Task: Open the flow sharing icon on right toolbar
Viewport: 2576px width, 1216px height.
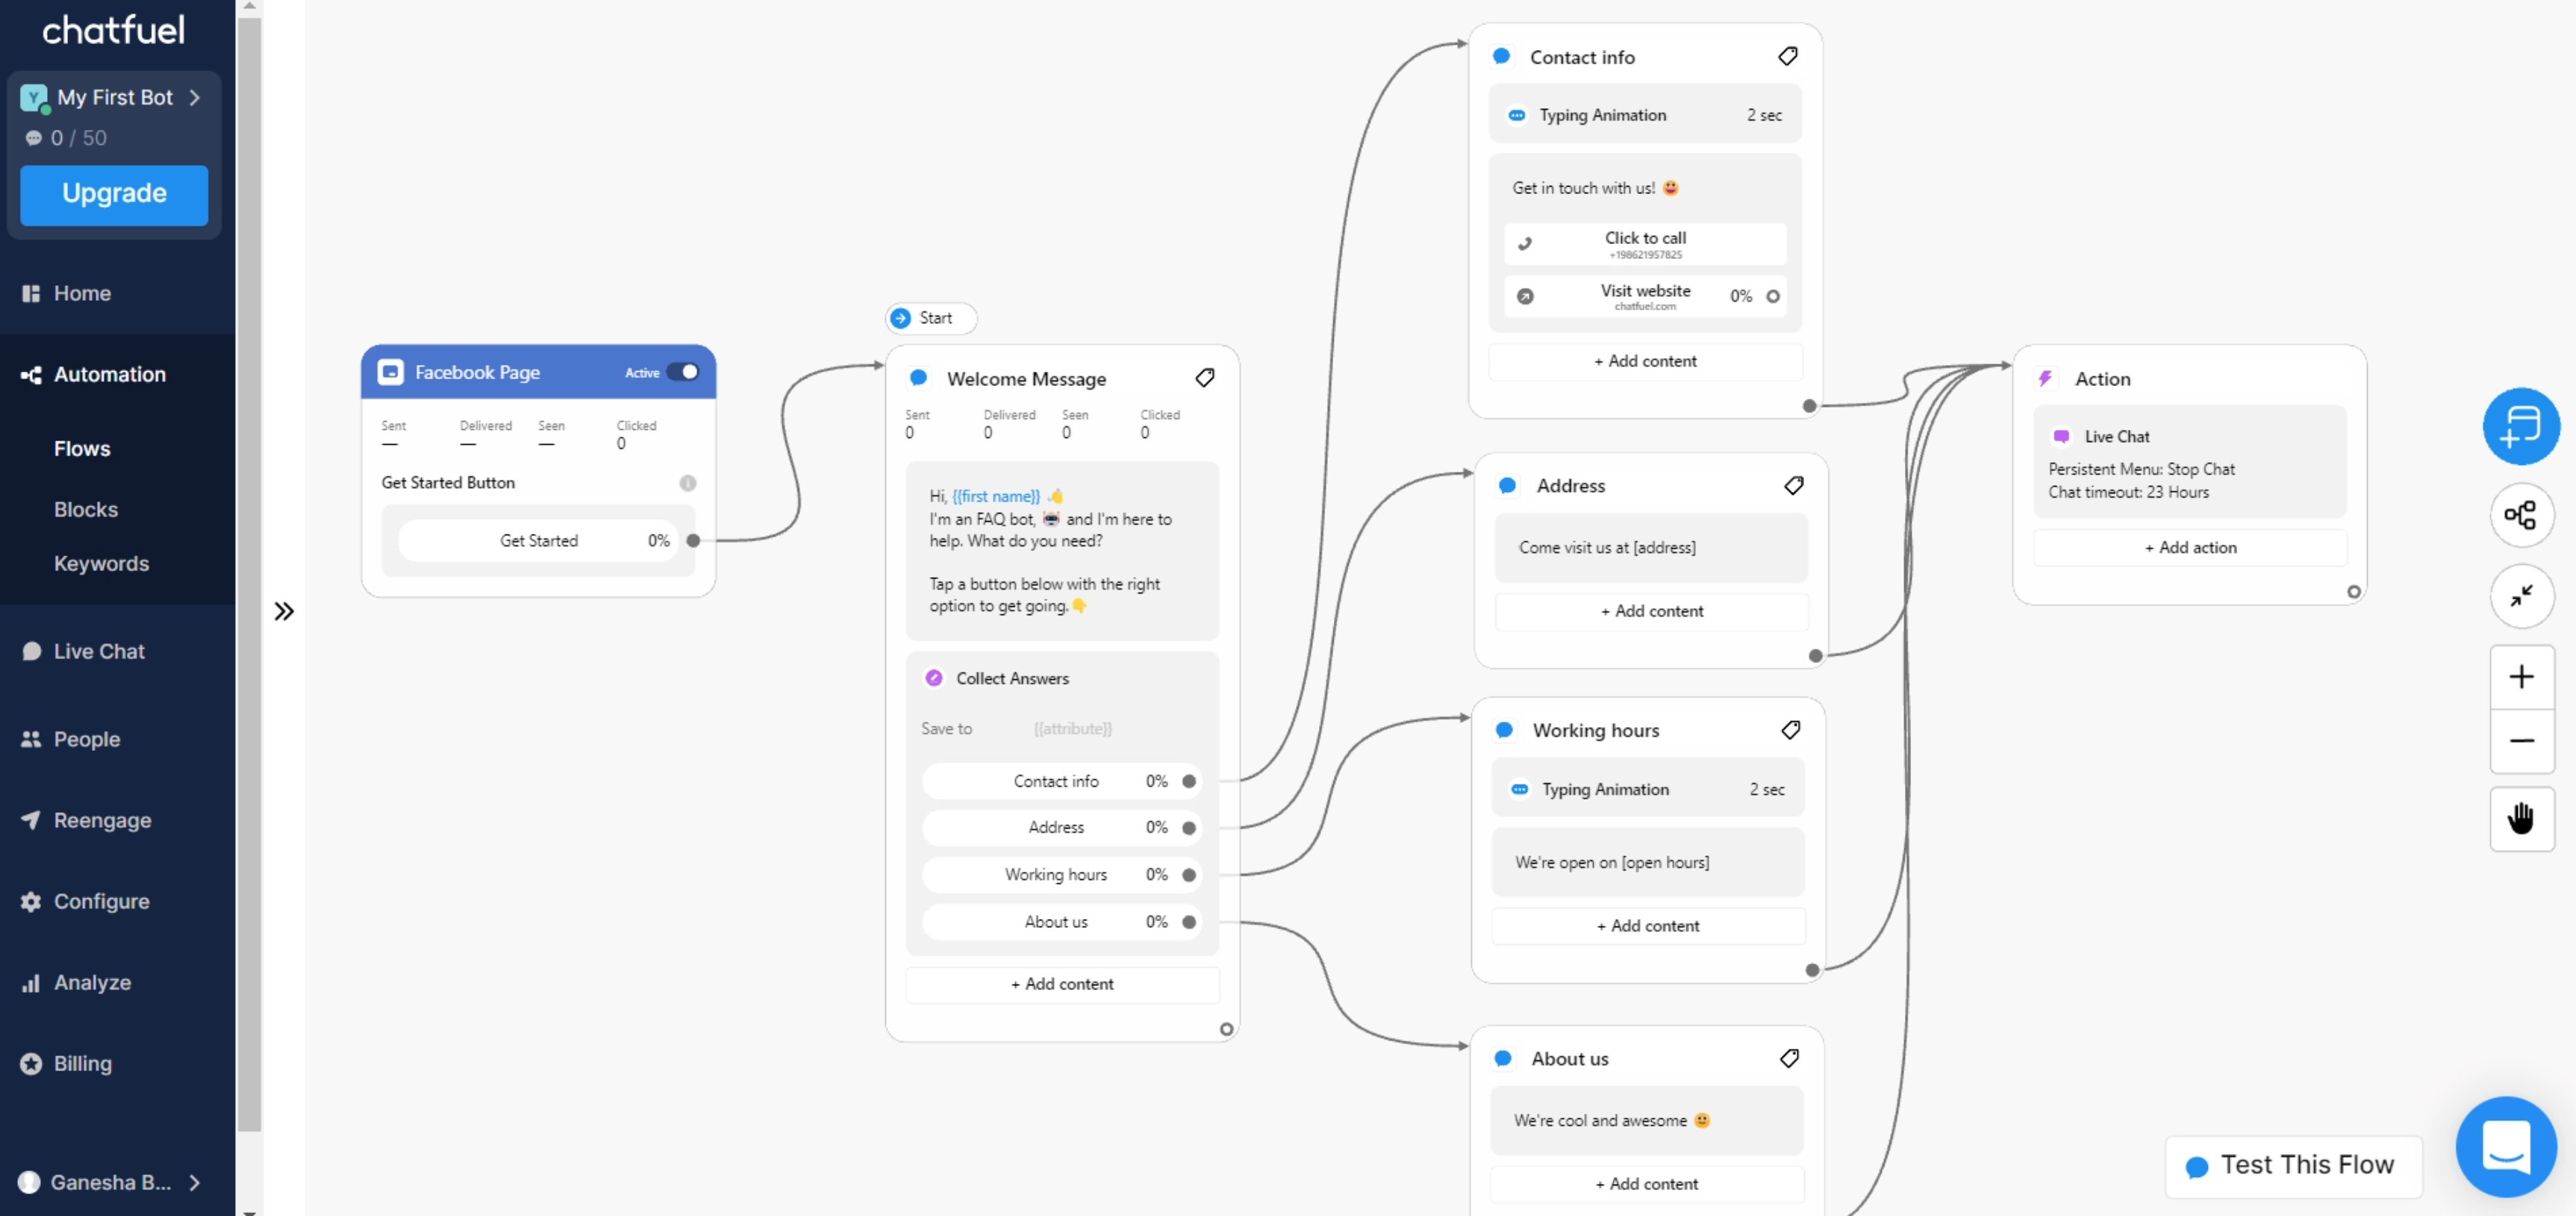Action: [x=2522, y=515]
